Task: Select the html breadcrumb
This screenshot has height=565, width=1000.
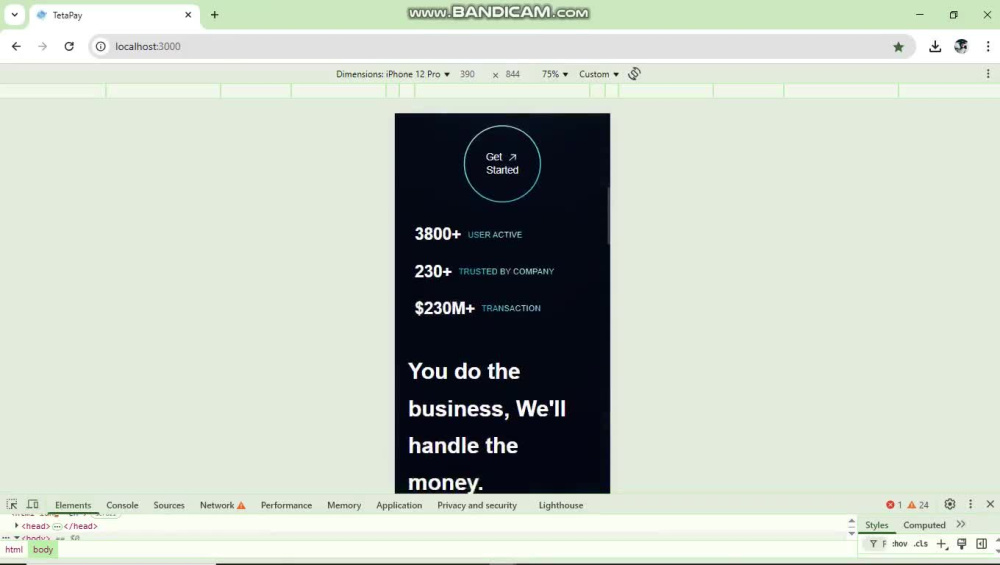Action: [14, 550]
